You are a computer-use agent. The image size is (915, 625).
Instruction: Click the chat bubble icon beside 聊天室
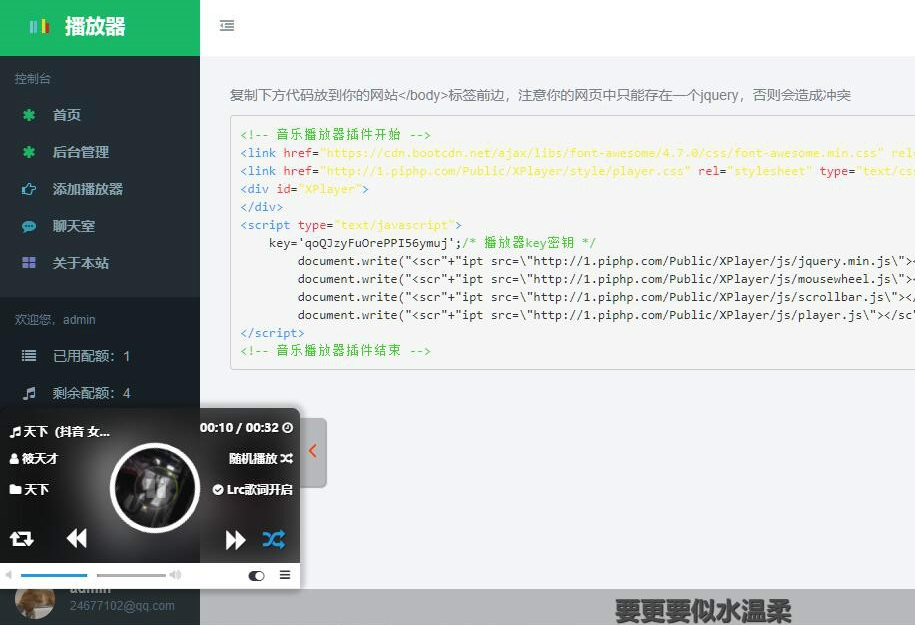pyautogui.click(x=29, y=226)
